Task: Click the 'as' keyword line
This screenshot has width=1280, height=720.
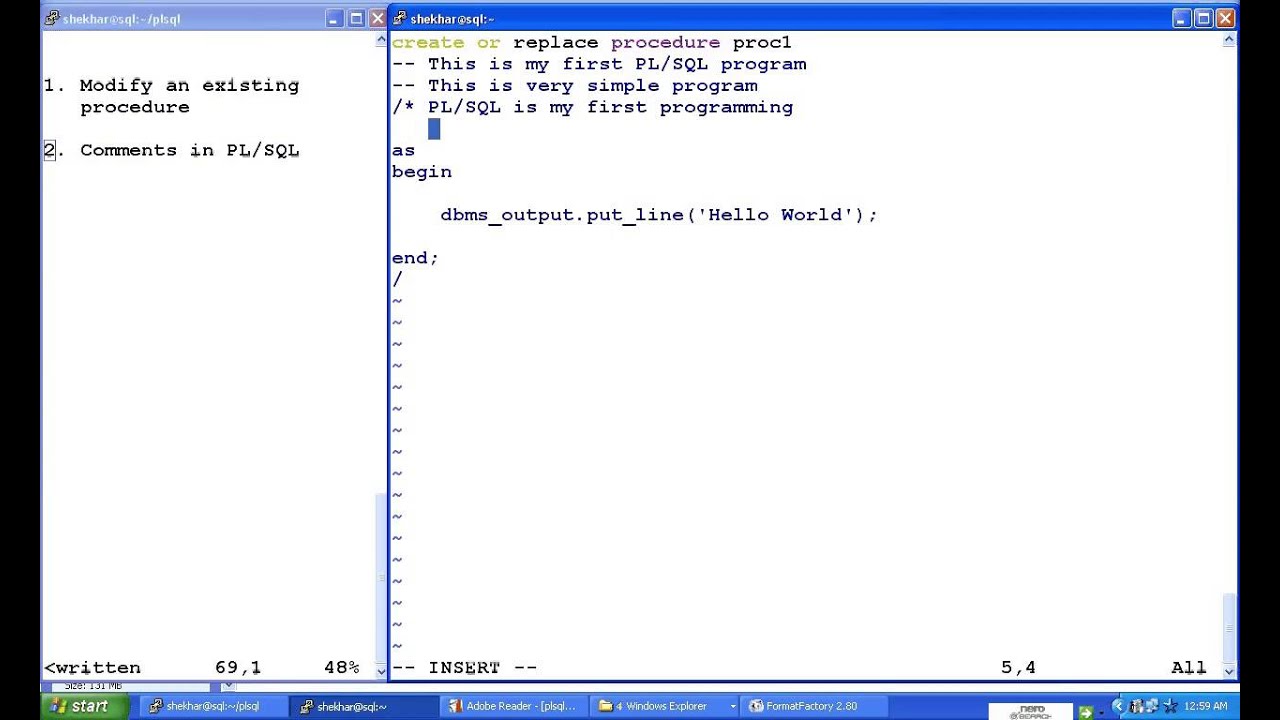Action: click(403, 150)
